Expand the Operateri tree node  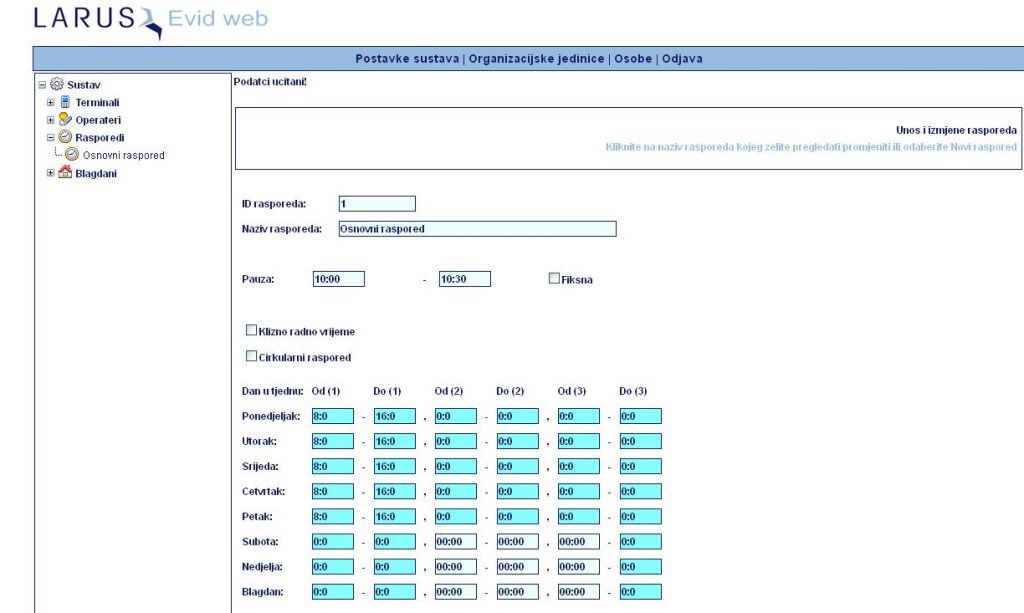51,120
